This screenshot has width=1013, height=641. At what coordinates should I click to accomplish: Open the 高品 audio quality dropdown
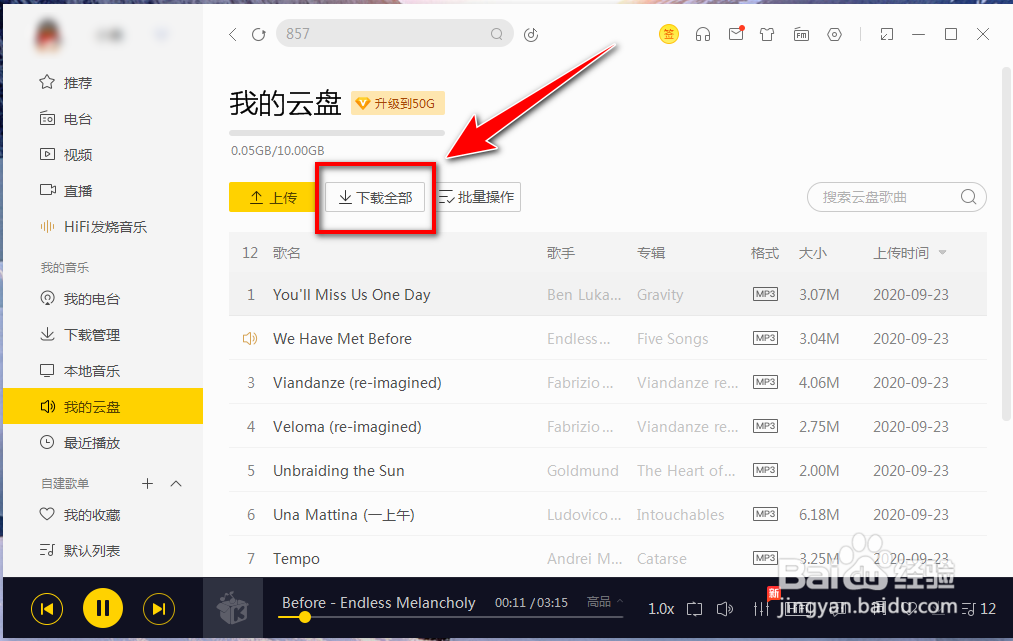pyautogui.click(x=603, y=602)
